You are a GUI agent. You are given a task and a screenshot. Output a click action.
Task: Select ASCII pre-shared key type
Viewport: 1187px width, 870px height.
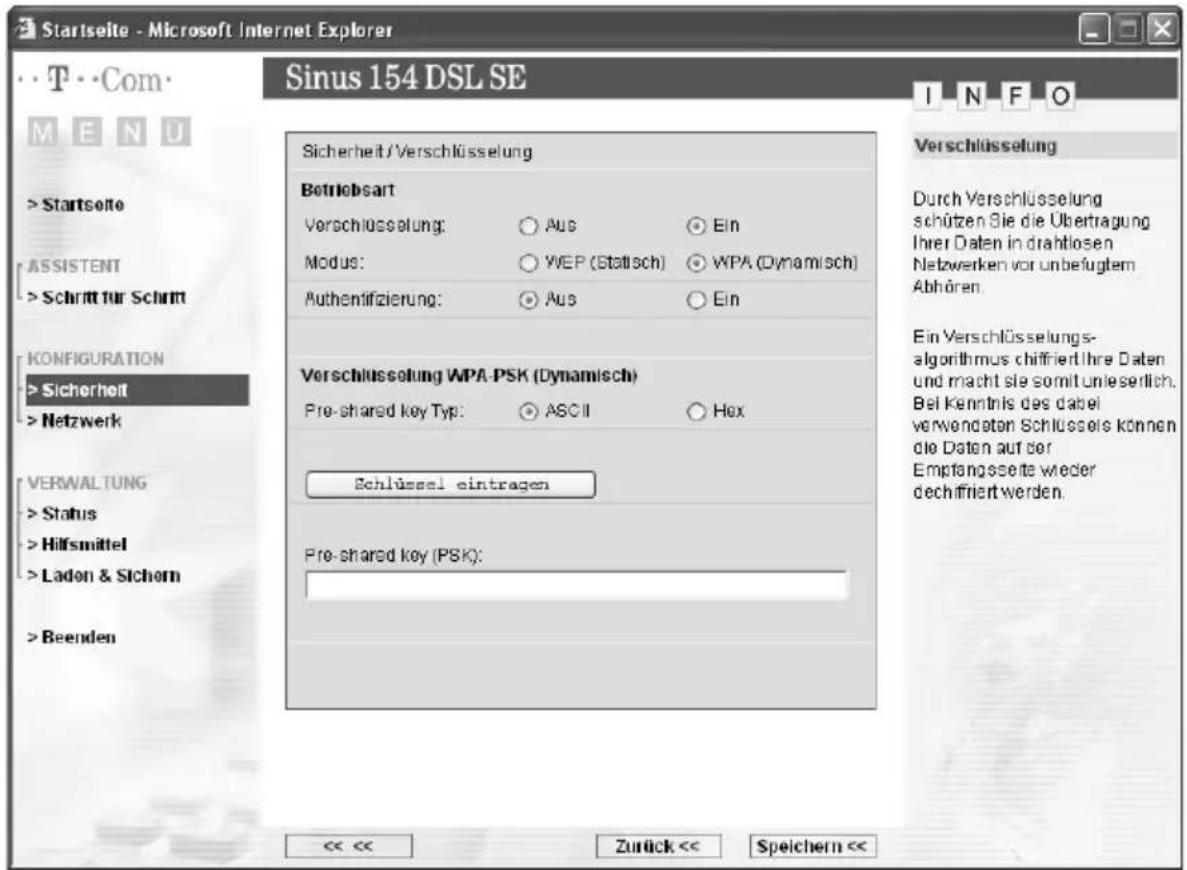coord(528,411)
